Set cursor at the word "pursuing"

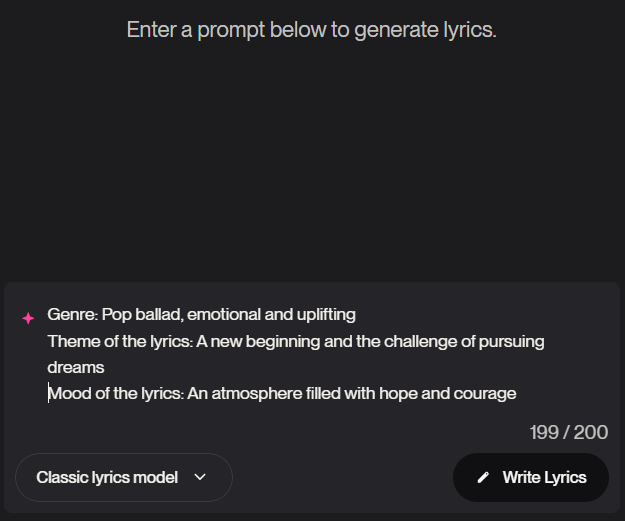[514, 341]
